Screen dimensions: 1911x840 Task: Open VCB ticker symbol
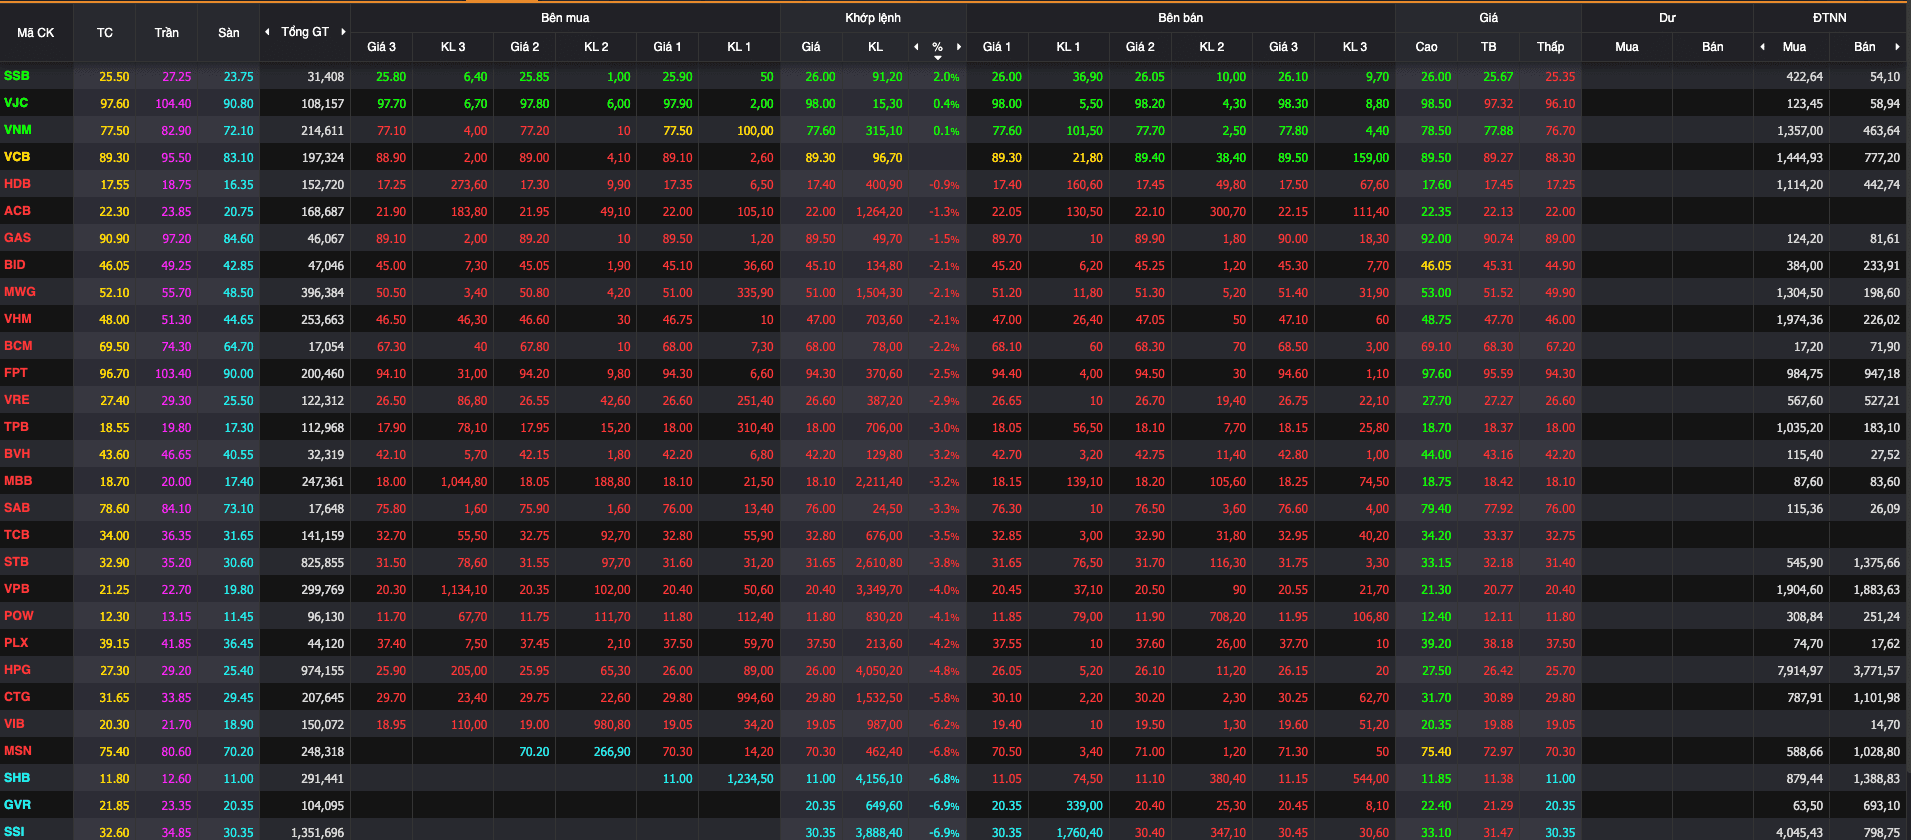(x=17, y=157)
